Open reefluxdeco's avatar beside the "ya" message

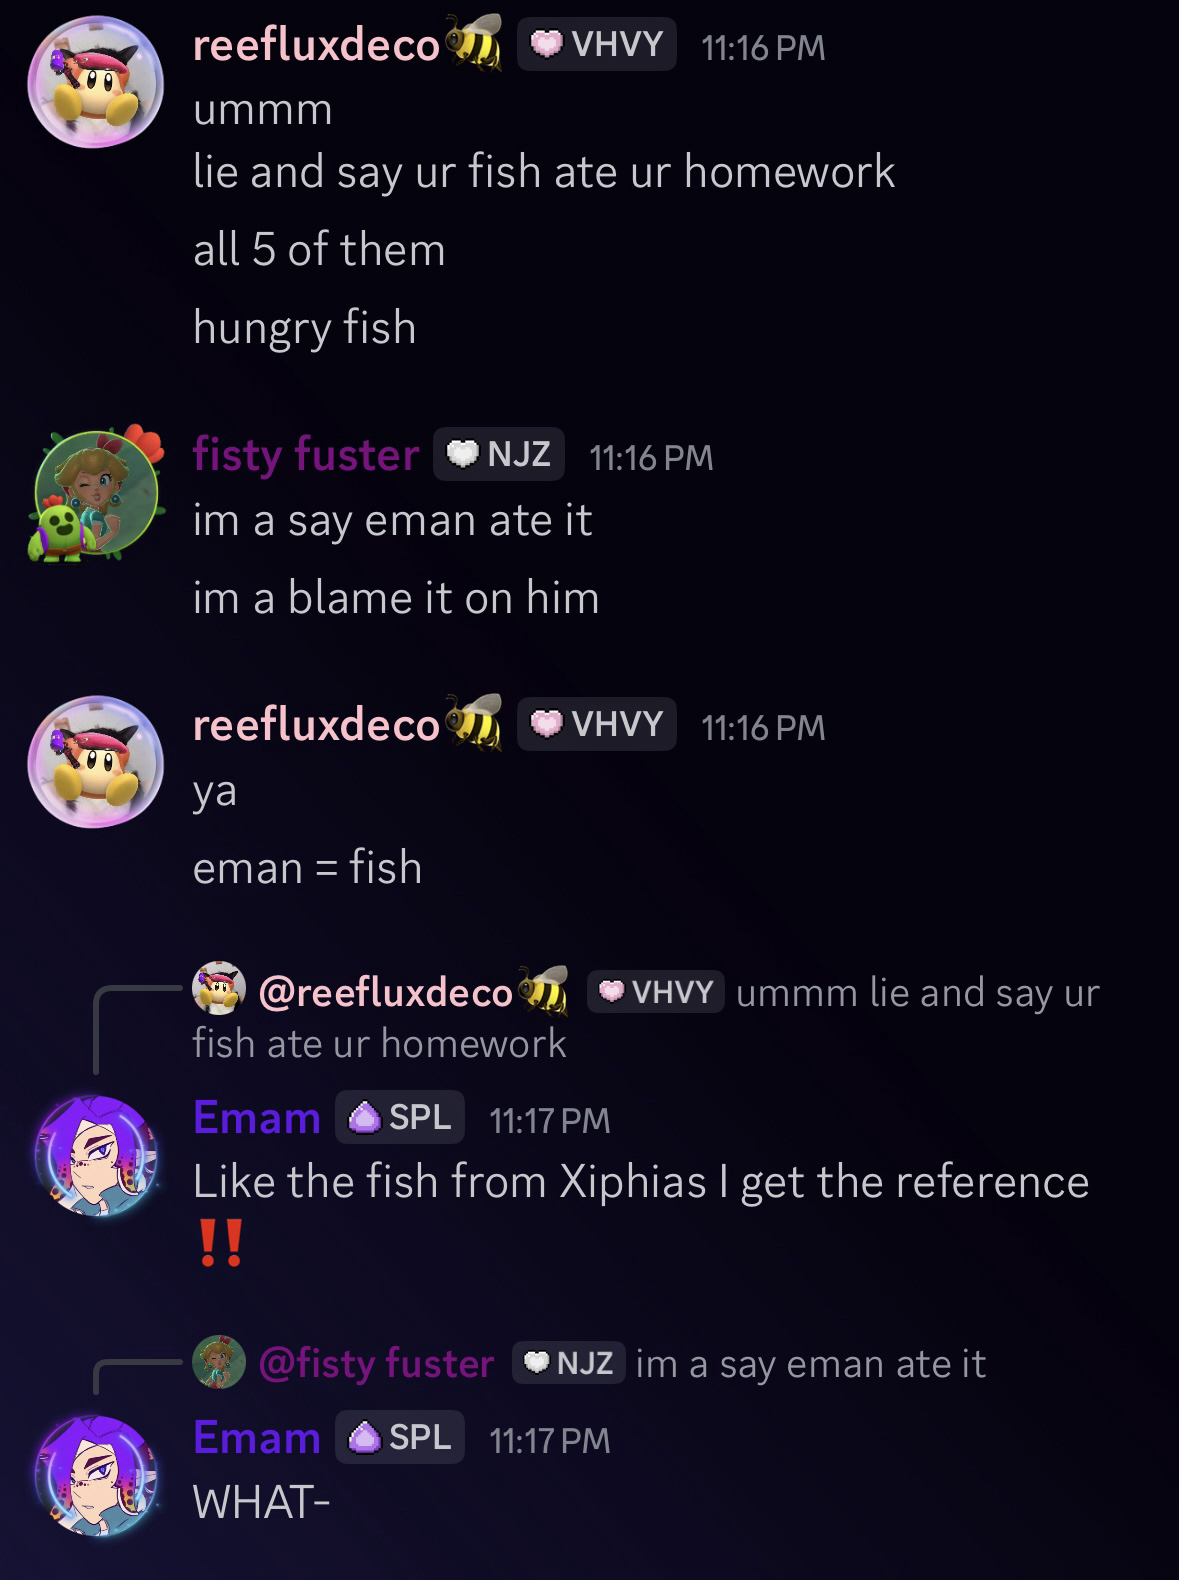pos(95,761)
